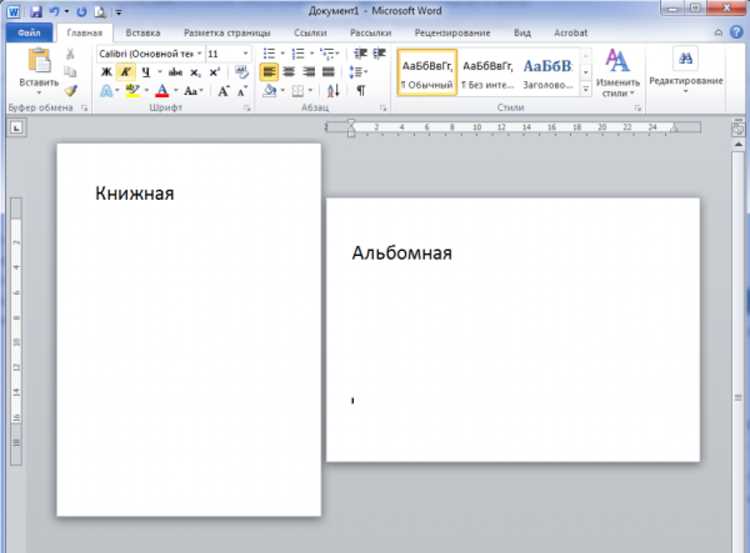Switch to the Вид tab
Screen dimensions: 750x553
[522, 33]
